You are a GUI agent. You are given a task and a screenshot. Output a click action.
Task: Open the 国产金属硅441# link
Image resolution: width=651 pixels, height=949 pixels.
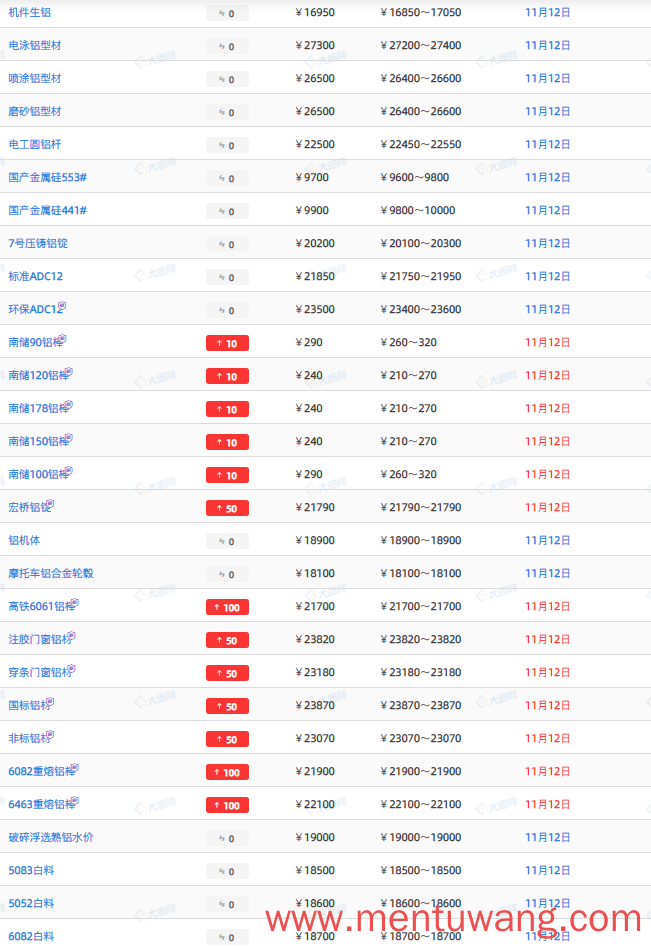click(x=47, y=210)
